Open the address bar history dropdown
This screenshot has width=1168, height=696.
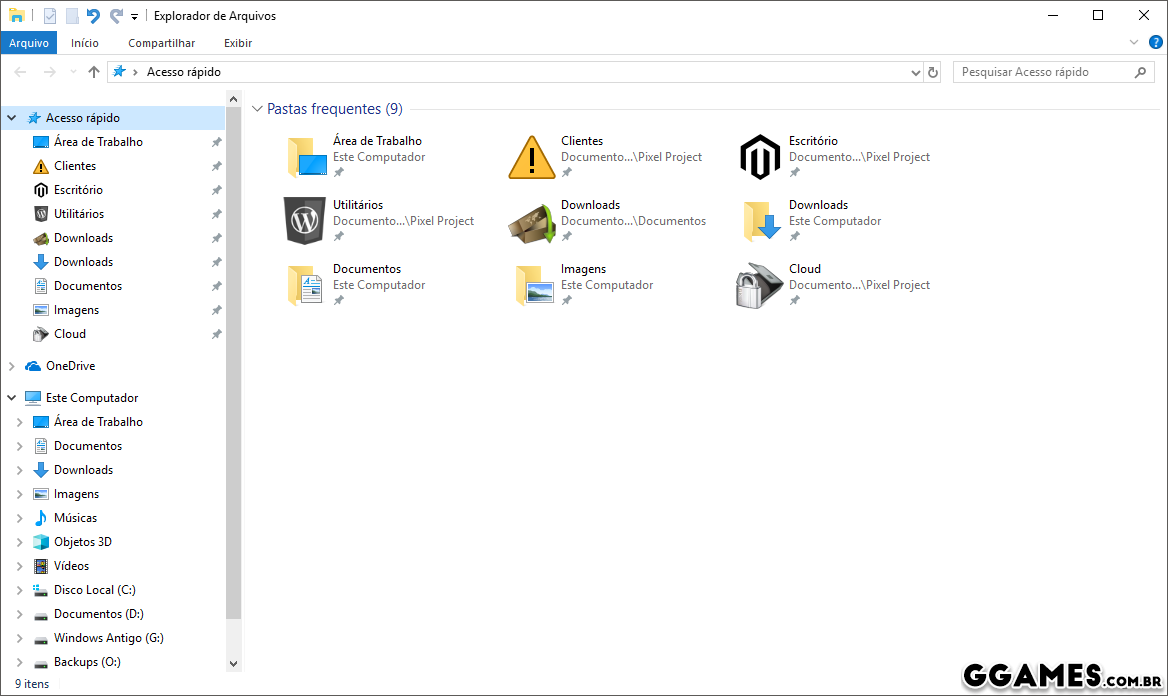click(x=915, y=72)
